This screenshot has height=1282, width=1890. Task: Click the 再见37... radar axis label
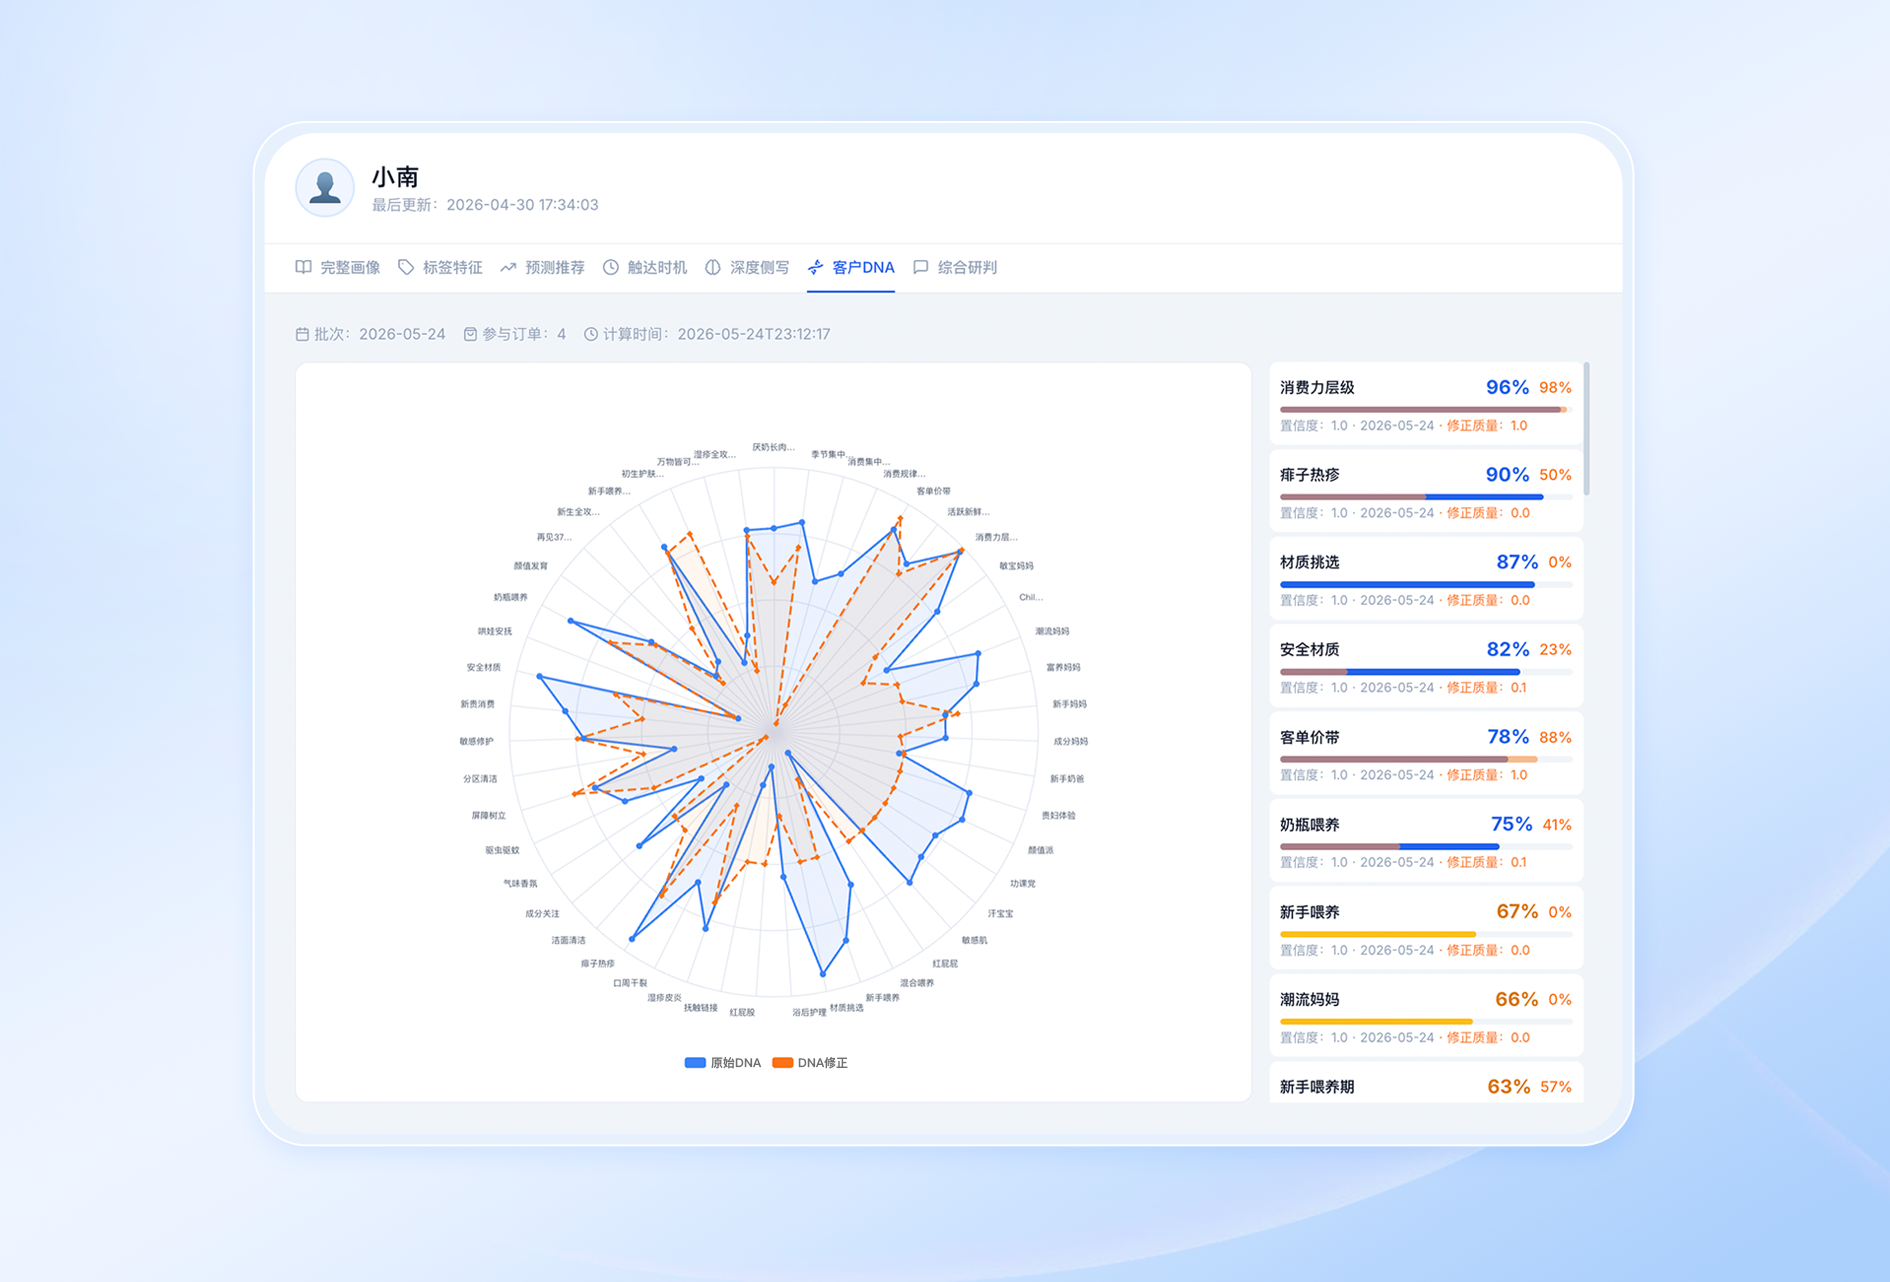pyautogui.click(x=554, y=537)
